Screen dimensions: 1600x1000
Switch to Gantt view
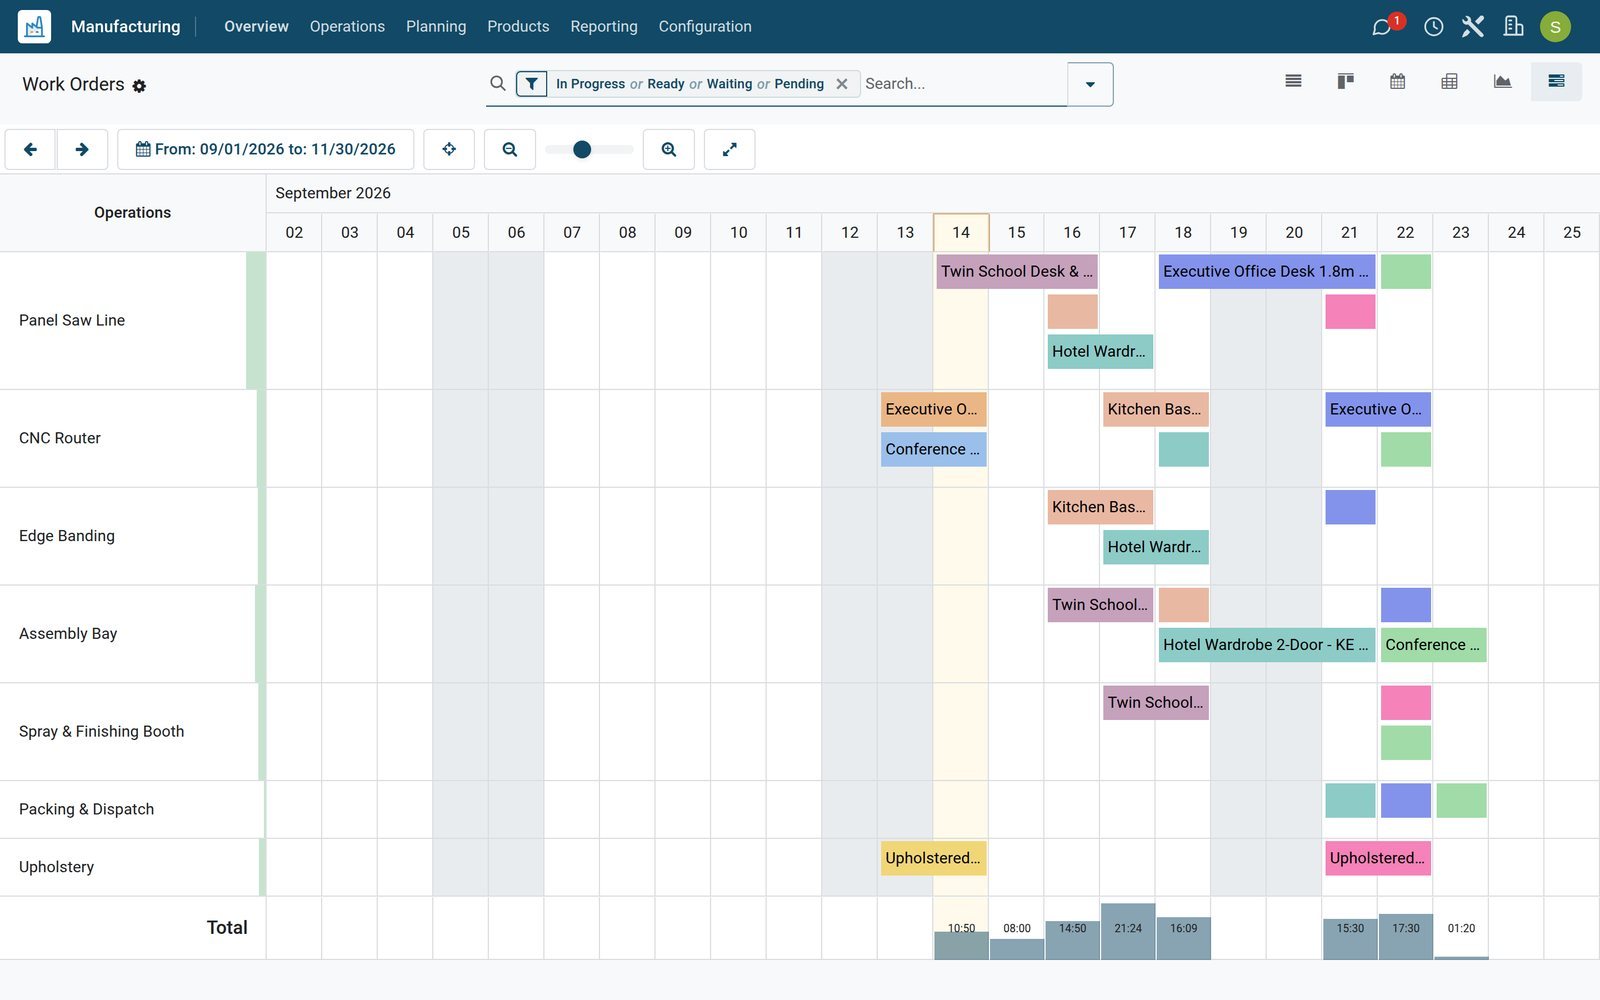1556,82
